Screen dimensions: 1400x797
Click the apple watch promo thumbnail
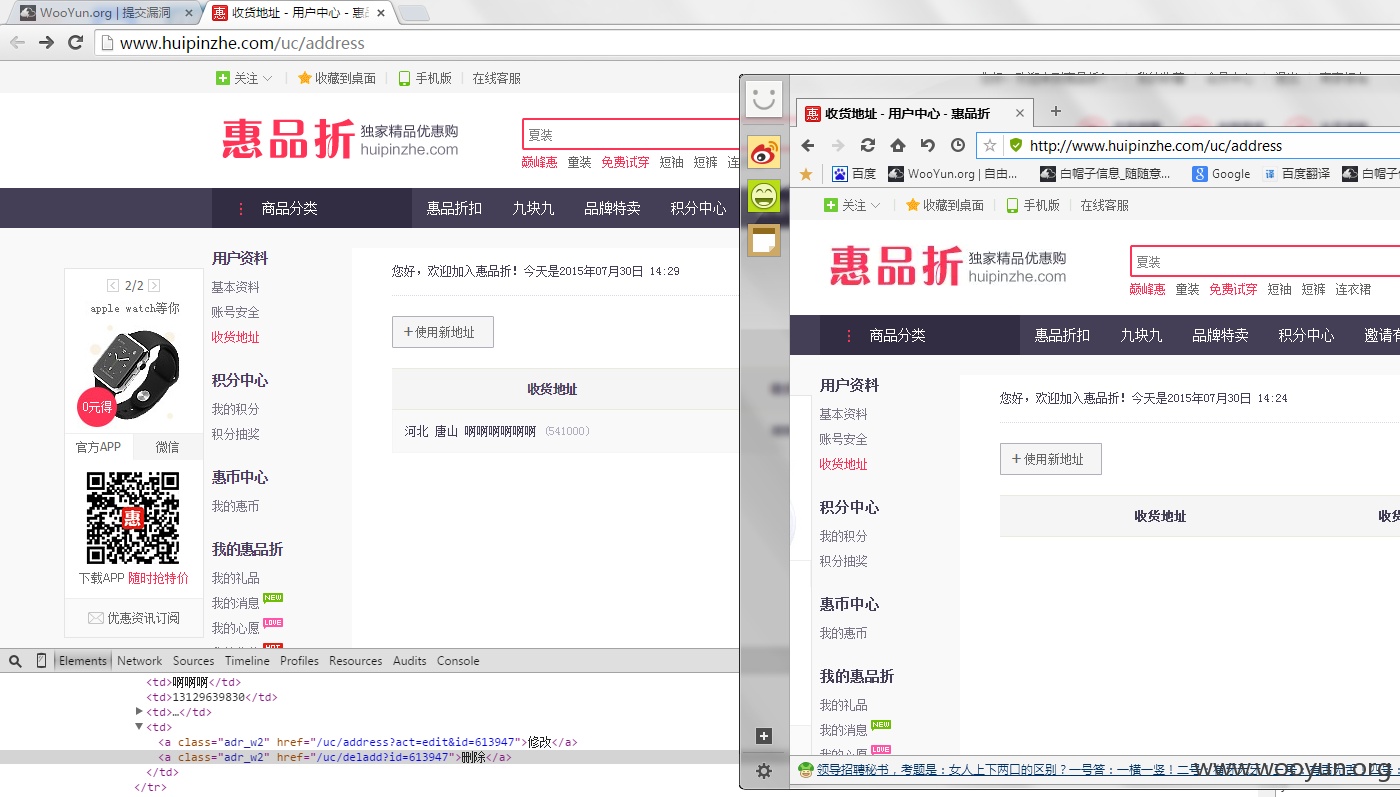tap(135, 375)
